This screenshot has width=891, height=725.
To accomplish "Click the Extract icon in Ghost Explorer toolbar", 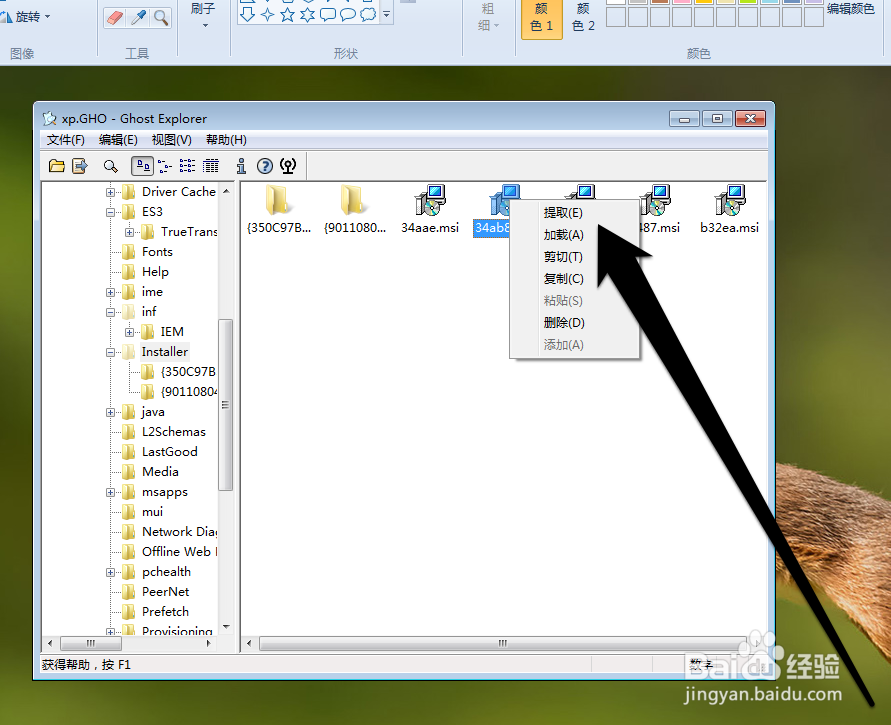I will 80,166.
